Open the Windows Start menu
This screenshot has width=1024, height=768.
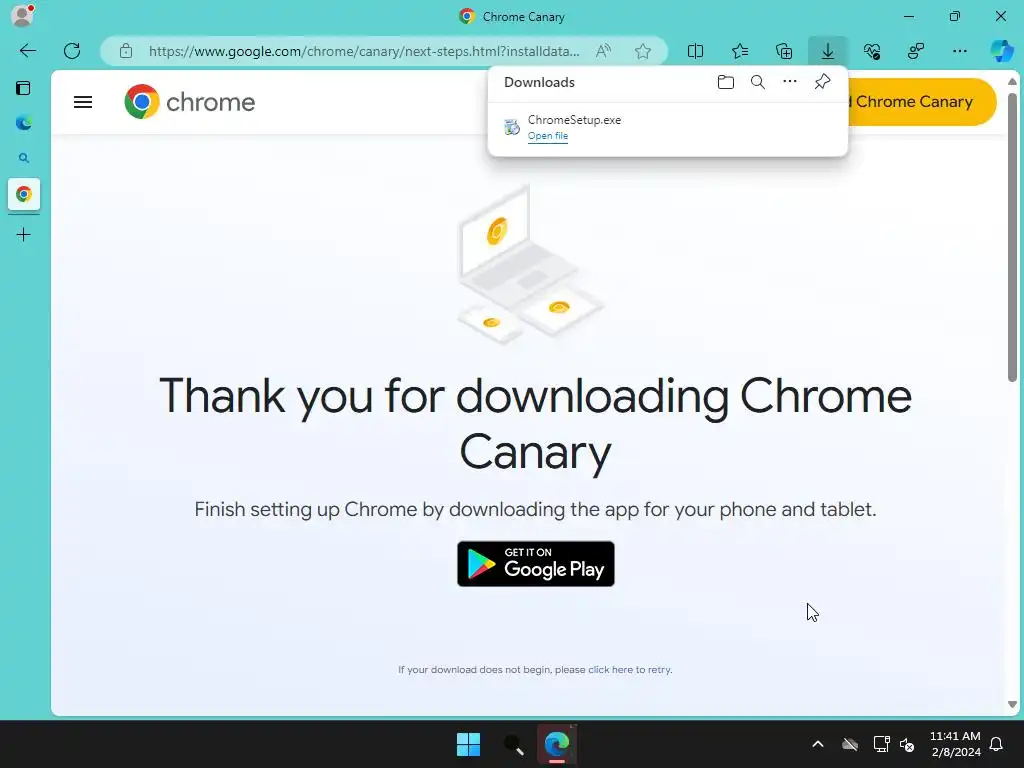(468, 744)
